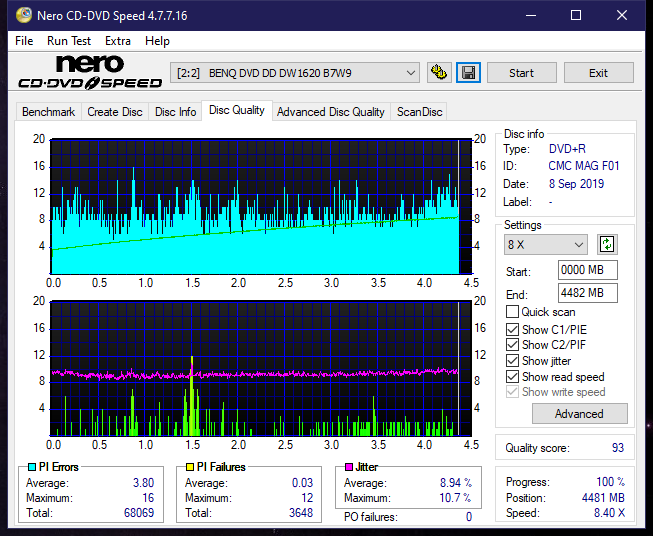Viewport: 653px width, 536px height.
Task: Open the BENQ drive selection dropdown
Action: coord(295,73)
